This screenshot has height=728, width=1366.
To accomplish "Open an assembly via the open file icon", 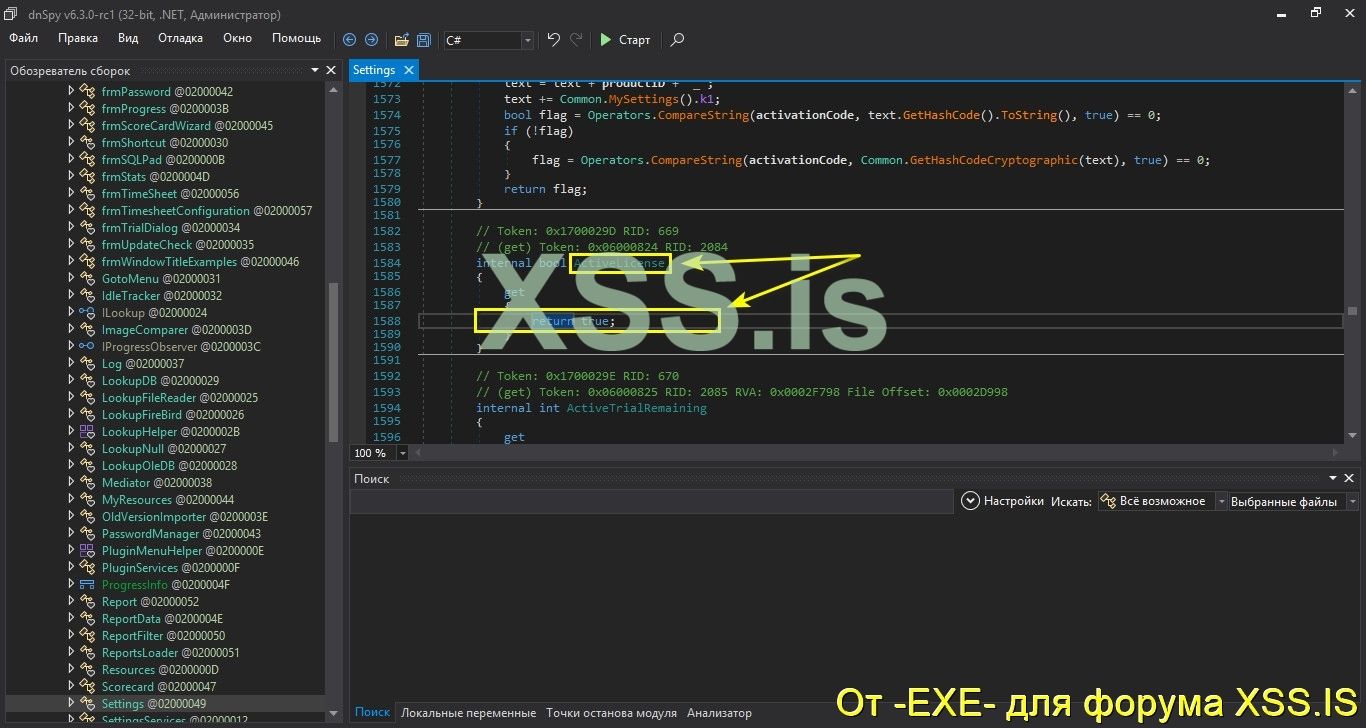I will tap(400, 39).
